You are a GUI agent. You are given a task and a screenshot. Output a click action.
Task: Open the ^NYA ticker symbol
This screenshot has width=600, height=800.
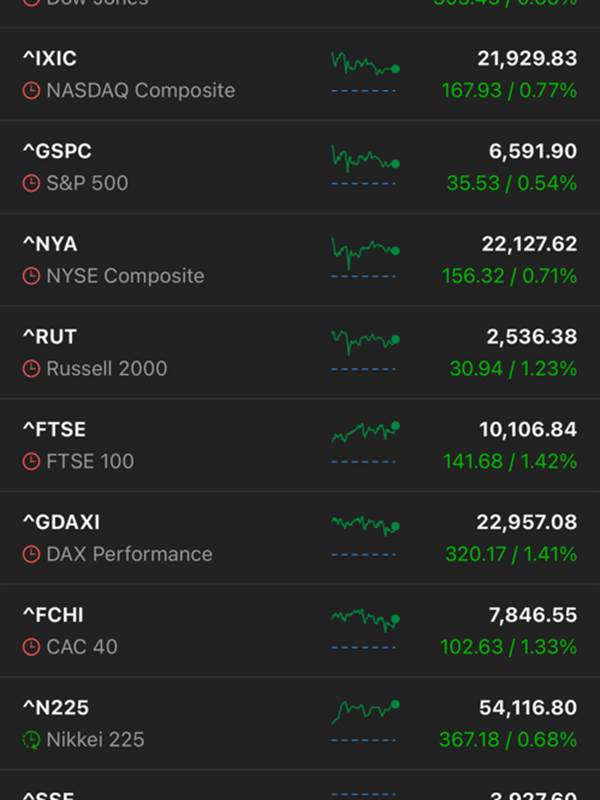pyautogui.click(x=49, y=244)
